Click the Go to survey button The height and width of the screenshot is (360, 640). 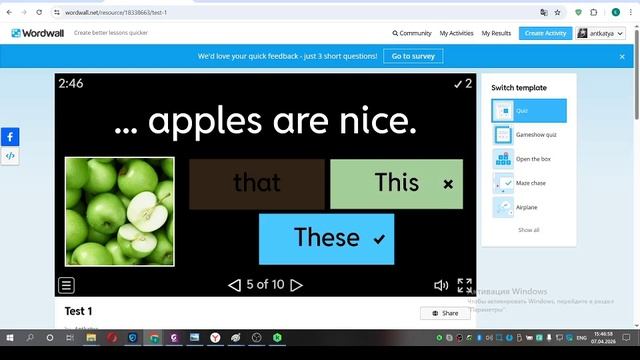pyautogui.click(x=413, y=56)
